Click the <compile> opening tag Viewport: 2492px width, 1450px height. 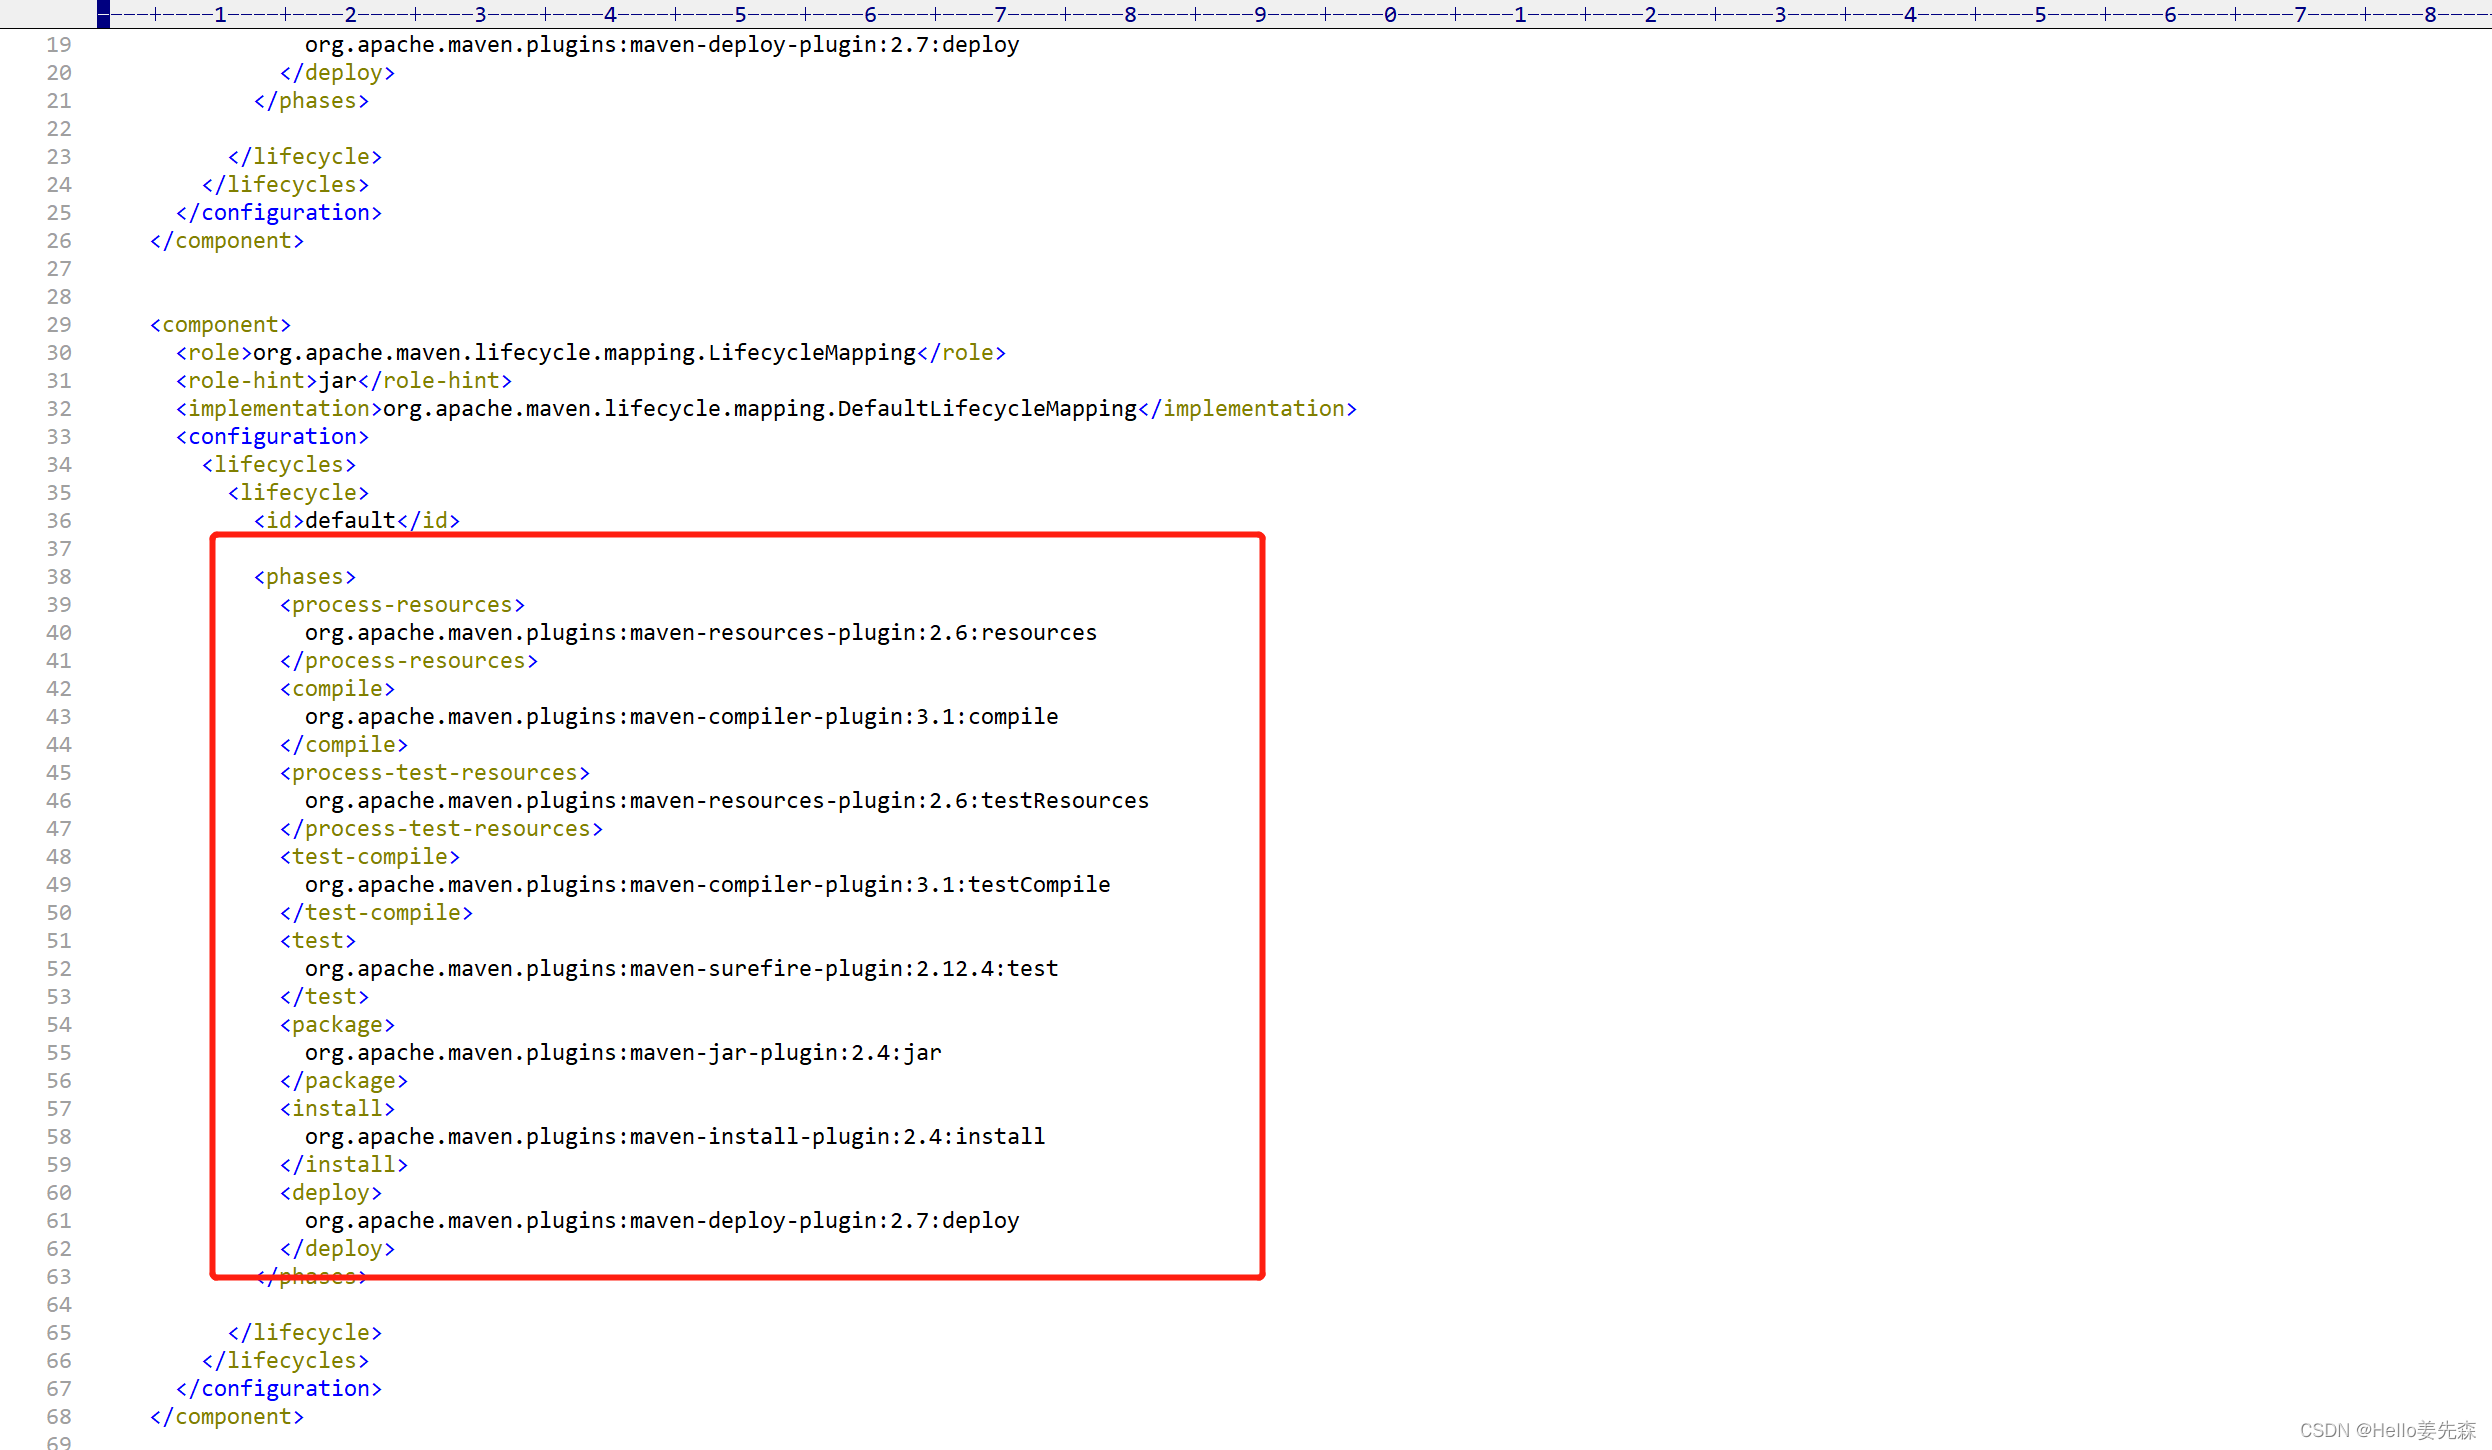coord(337,689)
